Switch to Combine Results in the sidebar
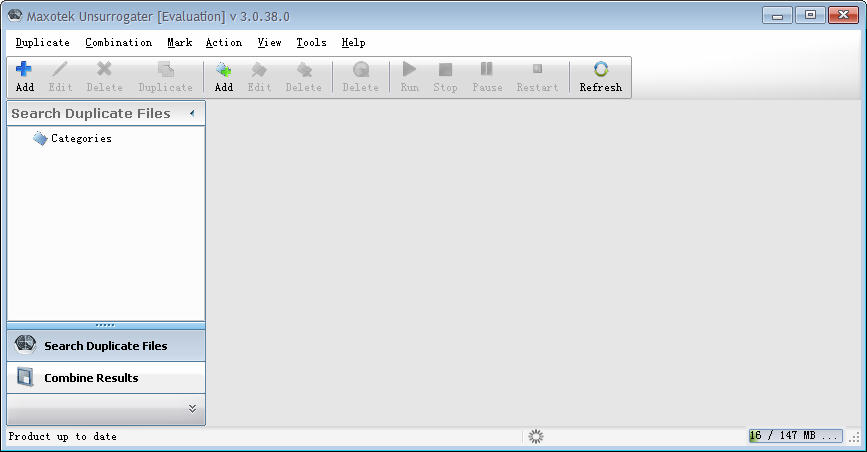This screenshot has width=867, height=452. 91,378
